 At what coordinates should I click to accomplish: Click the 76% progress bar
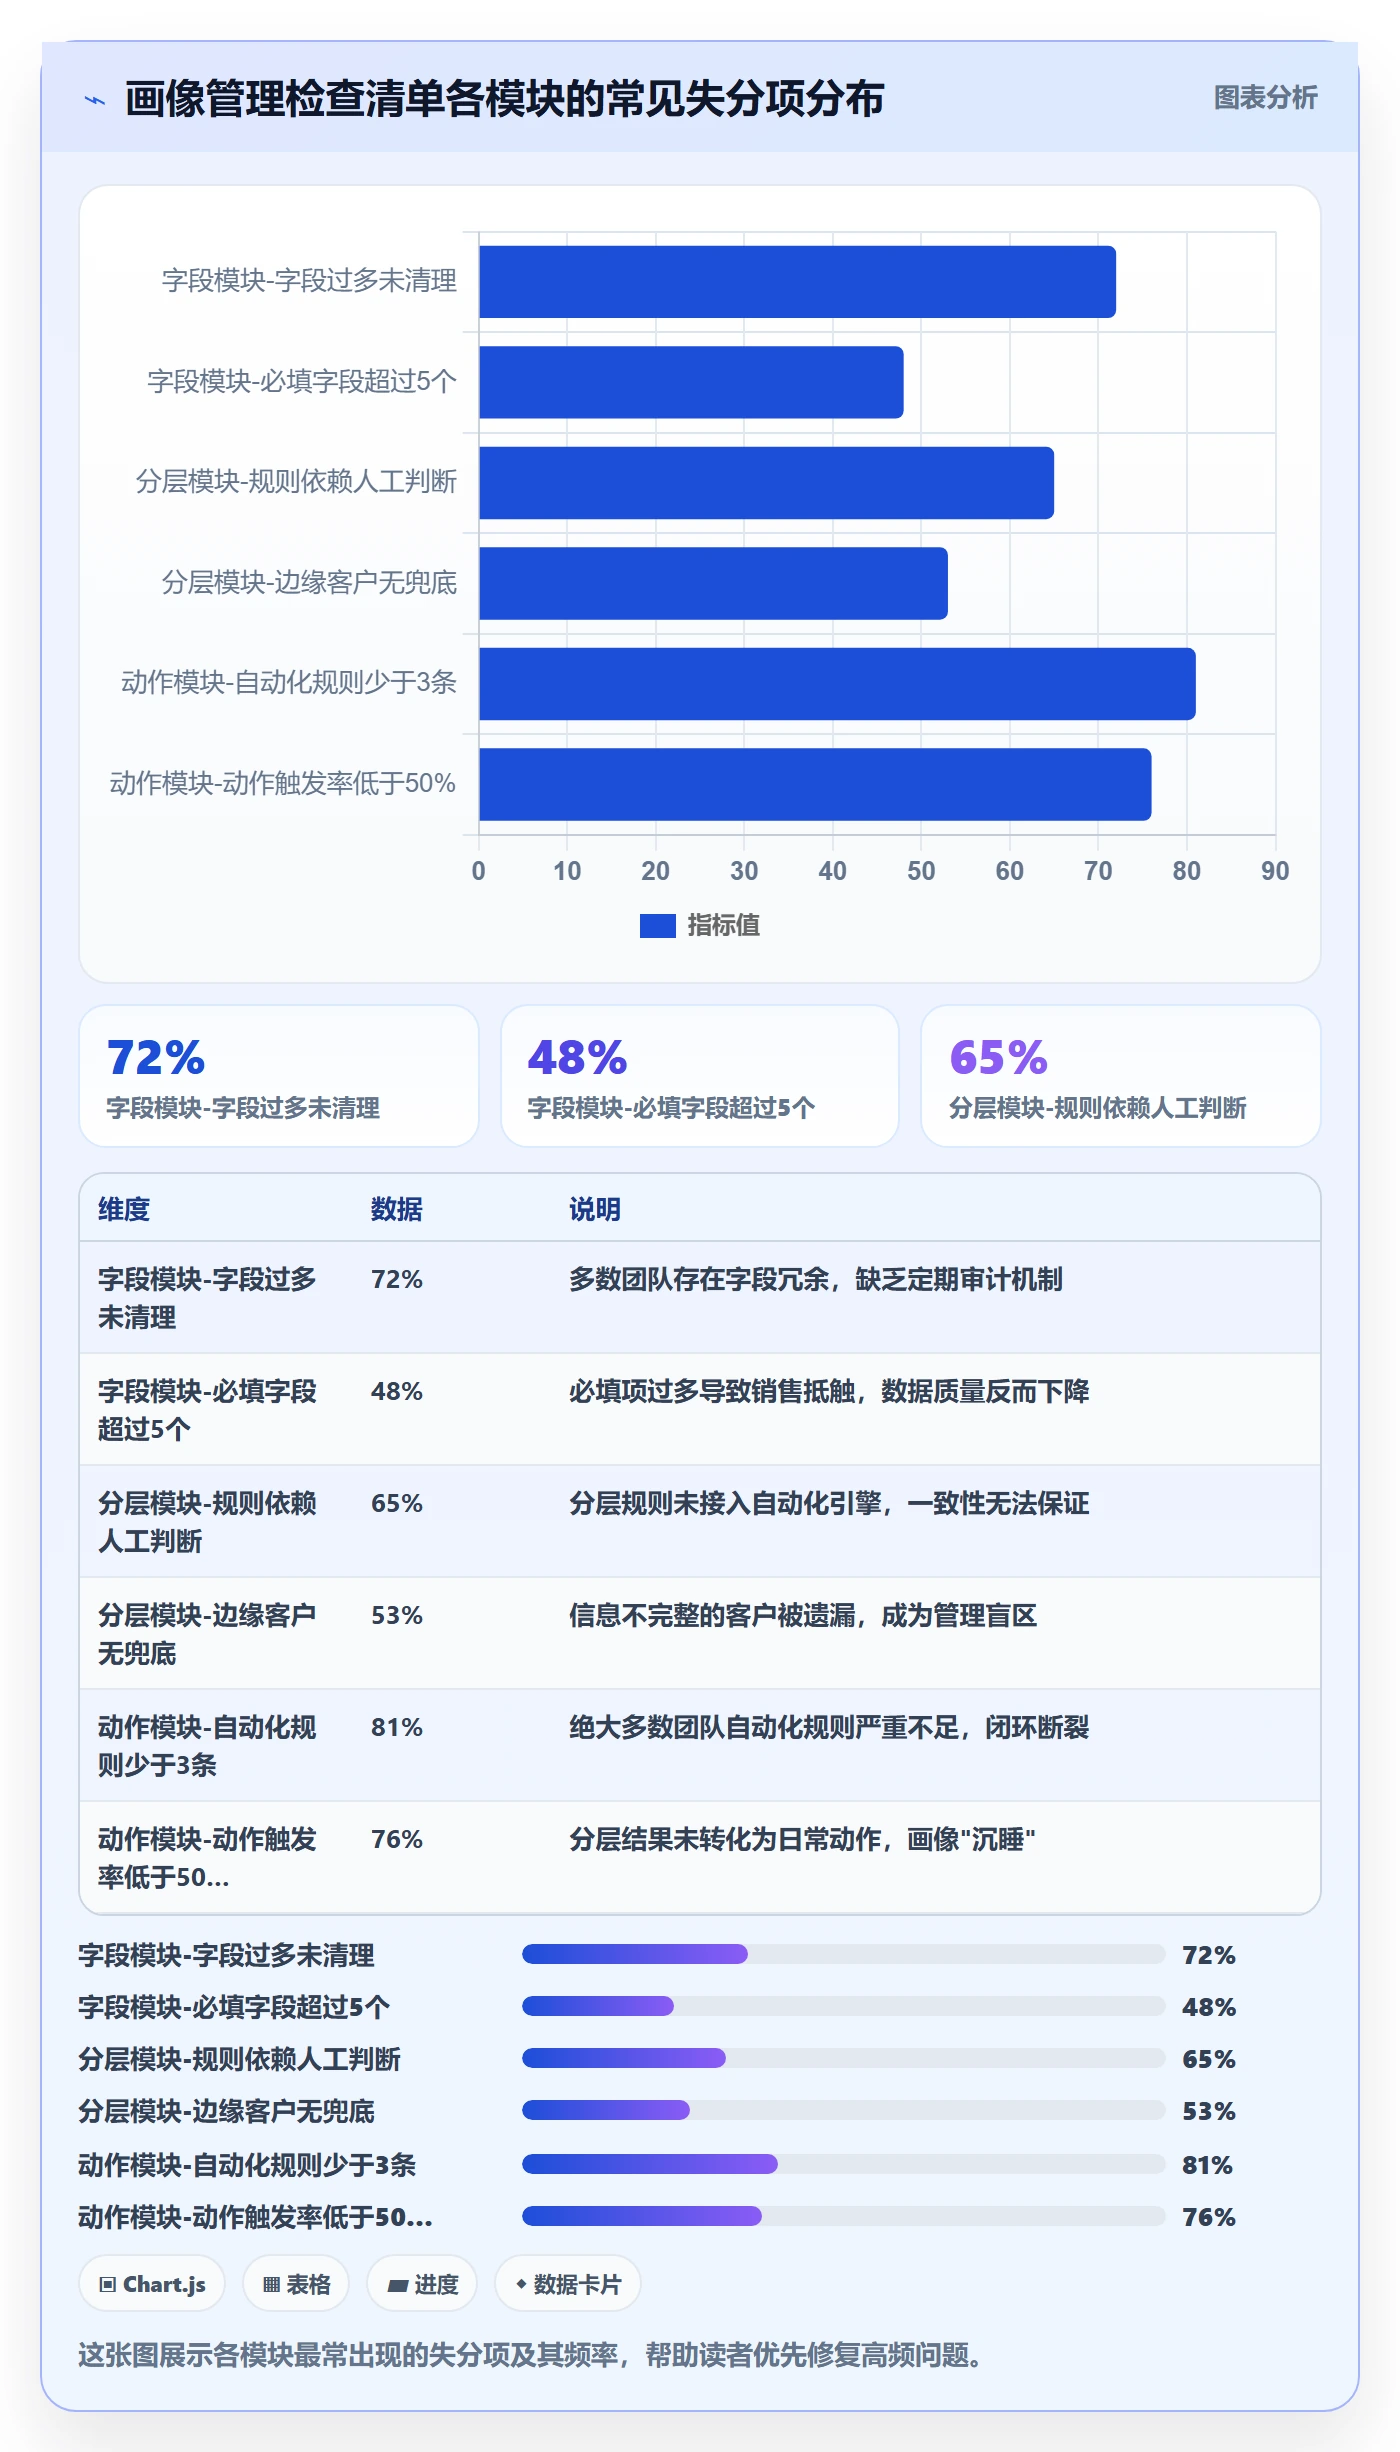click(843, 2216)
